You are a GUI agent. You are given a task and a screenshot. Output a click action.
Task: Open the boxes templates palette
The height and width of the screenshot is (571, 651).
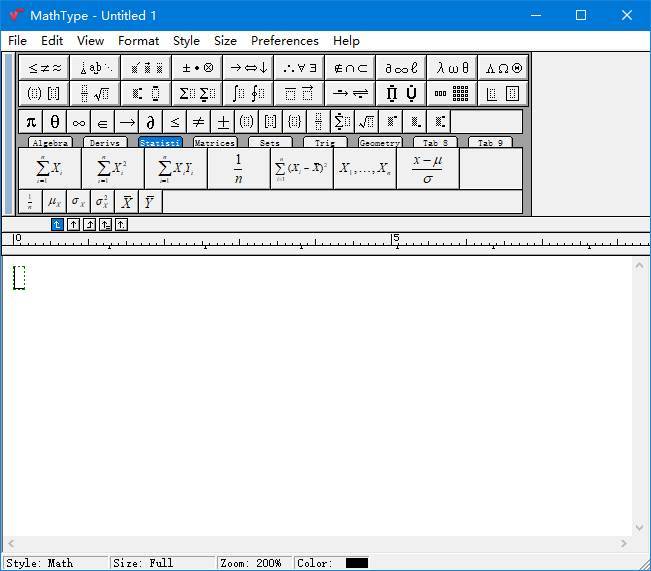[503, 93]
